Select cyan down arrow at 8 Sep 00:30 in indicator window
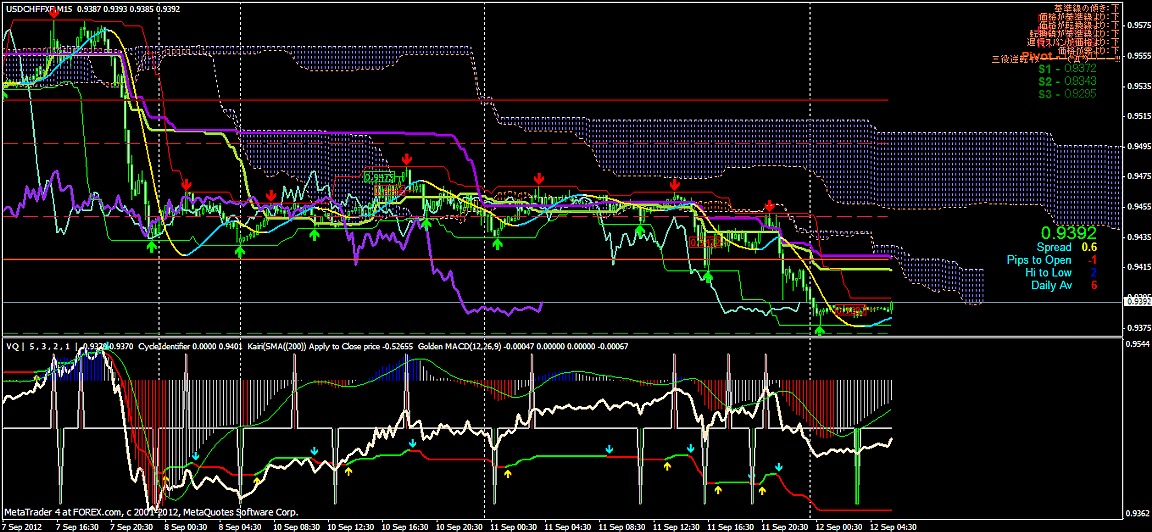Screen dimensions: 1152x532 (195, 457)
